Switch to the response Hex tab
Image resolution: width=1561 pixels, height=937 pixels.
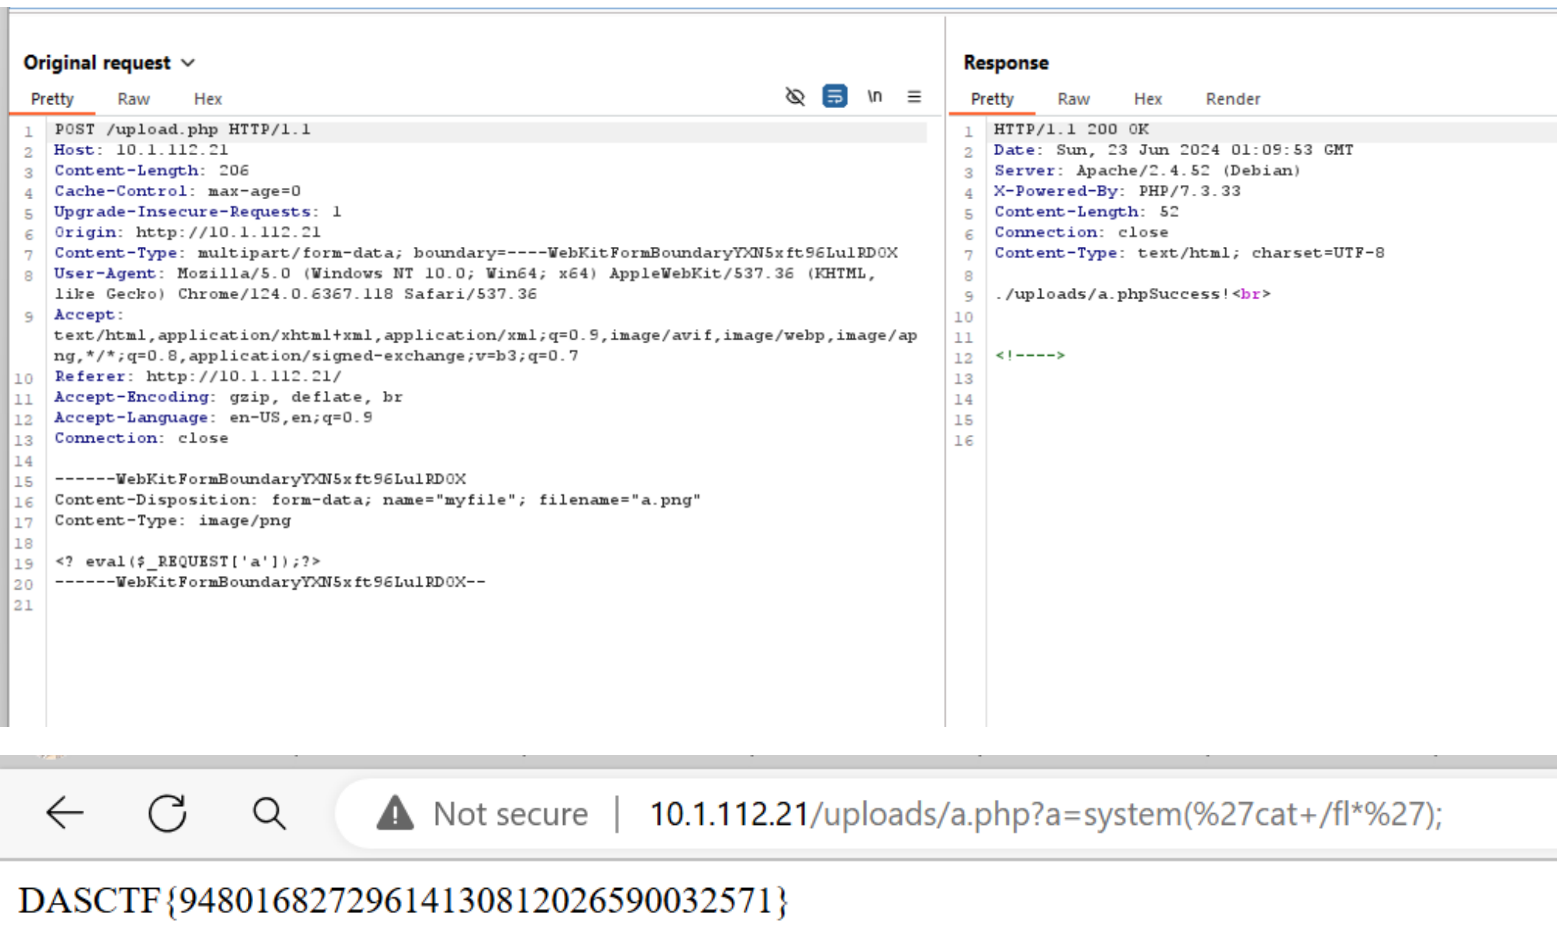pyautogui.click(x=1148, y=99)
